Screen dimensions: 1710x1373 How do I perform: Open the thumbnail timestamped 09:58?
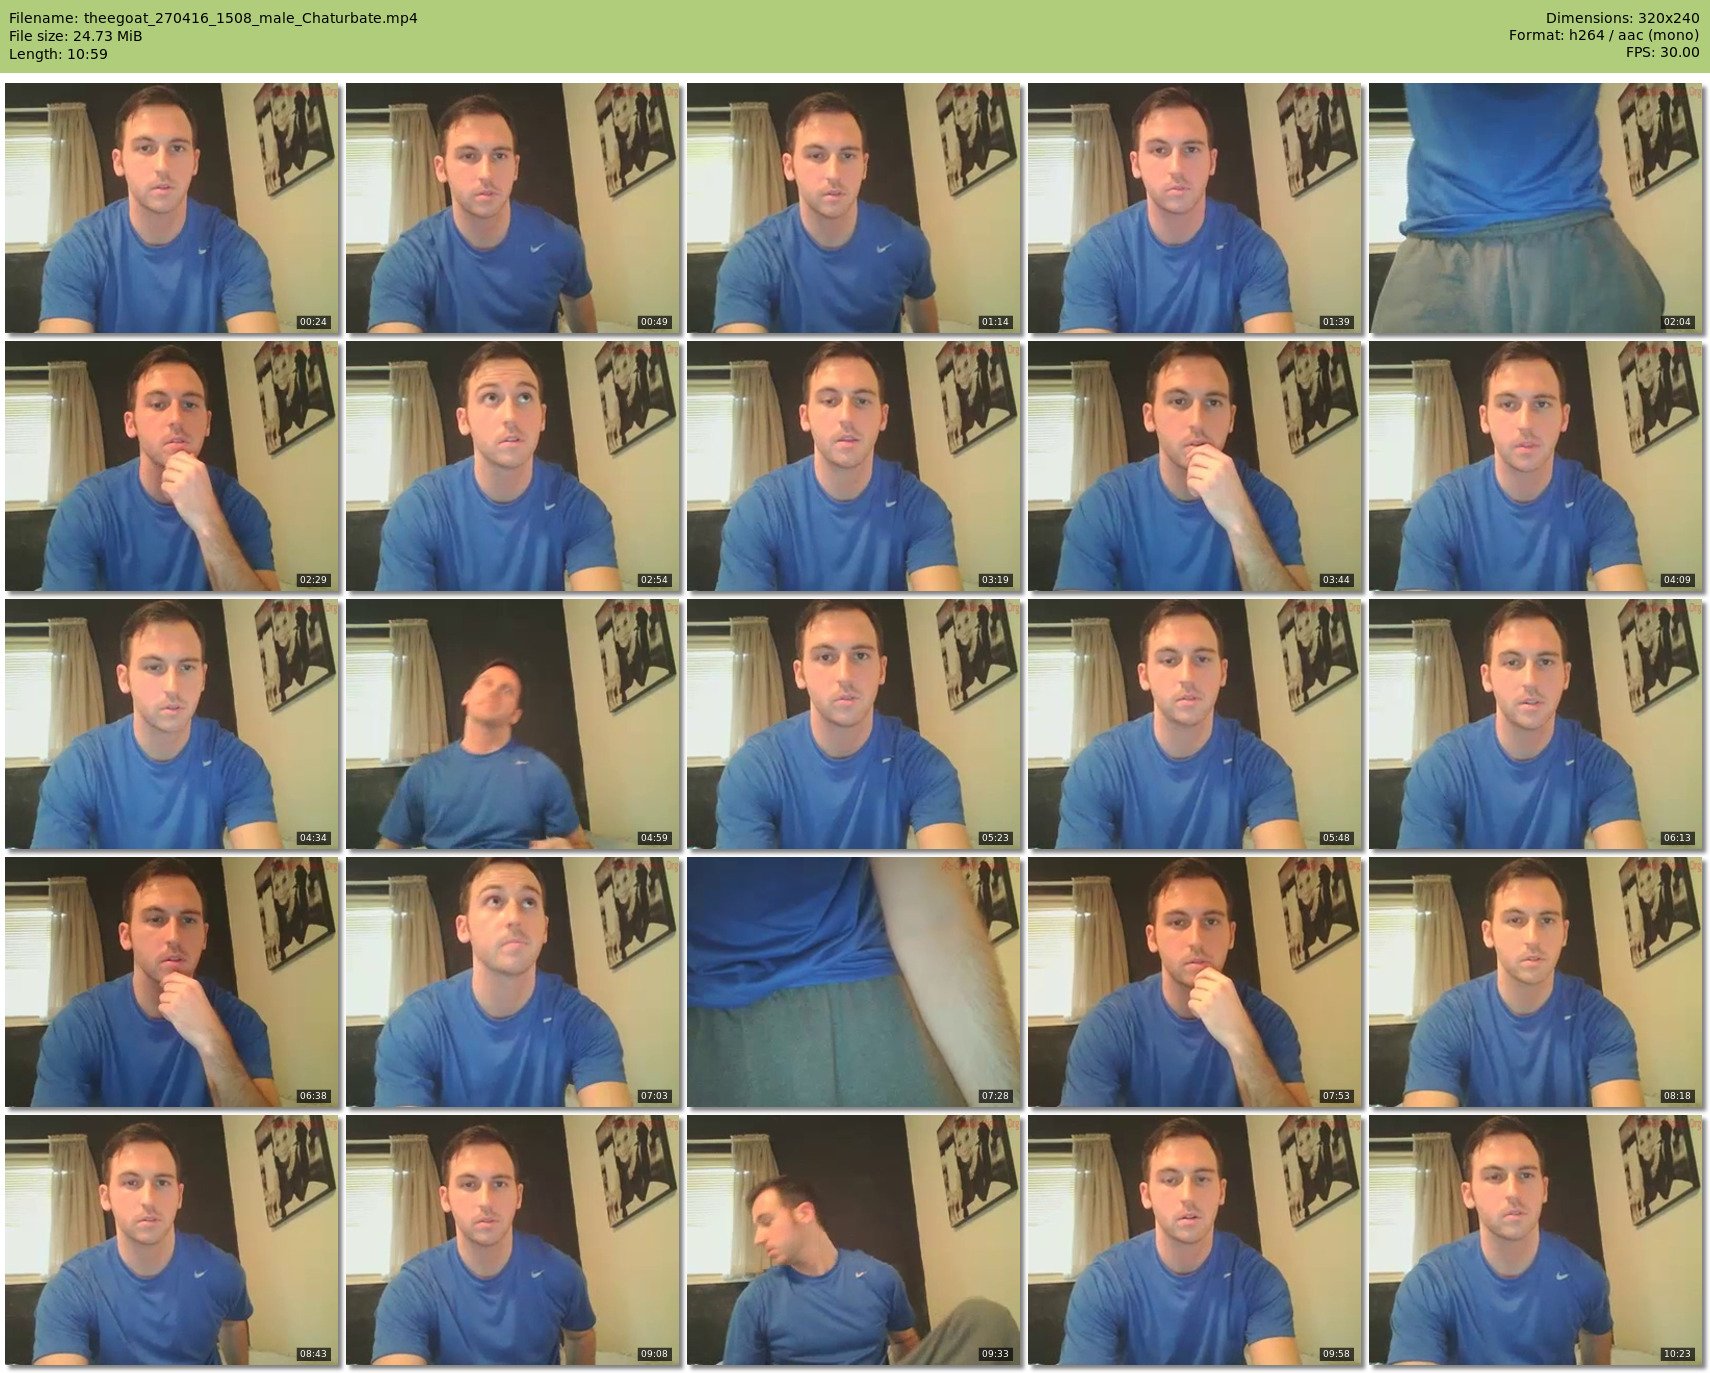coord(1195,1240)
